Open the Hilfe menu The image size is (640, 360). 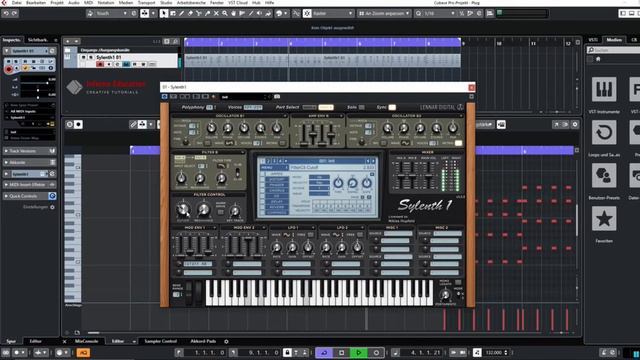point(270,2)
